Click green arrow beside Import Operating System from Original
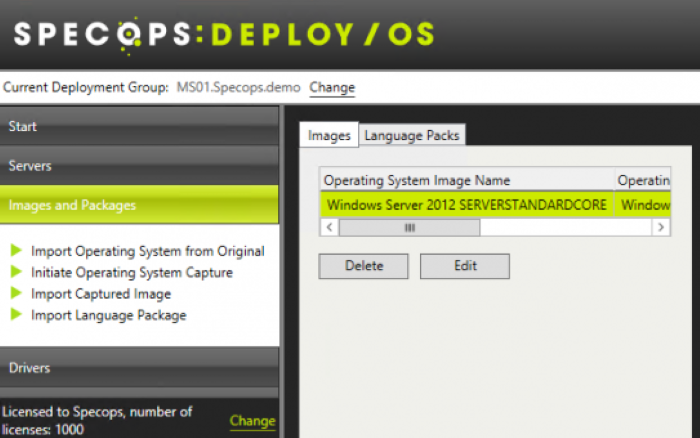 coord(16,250)
